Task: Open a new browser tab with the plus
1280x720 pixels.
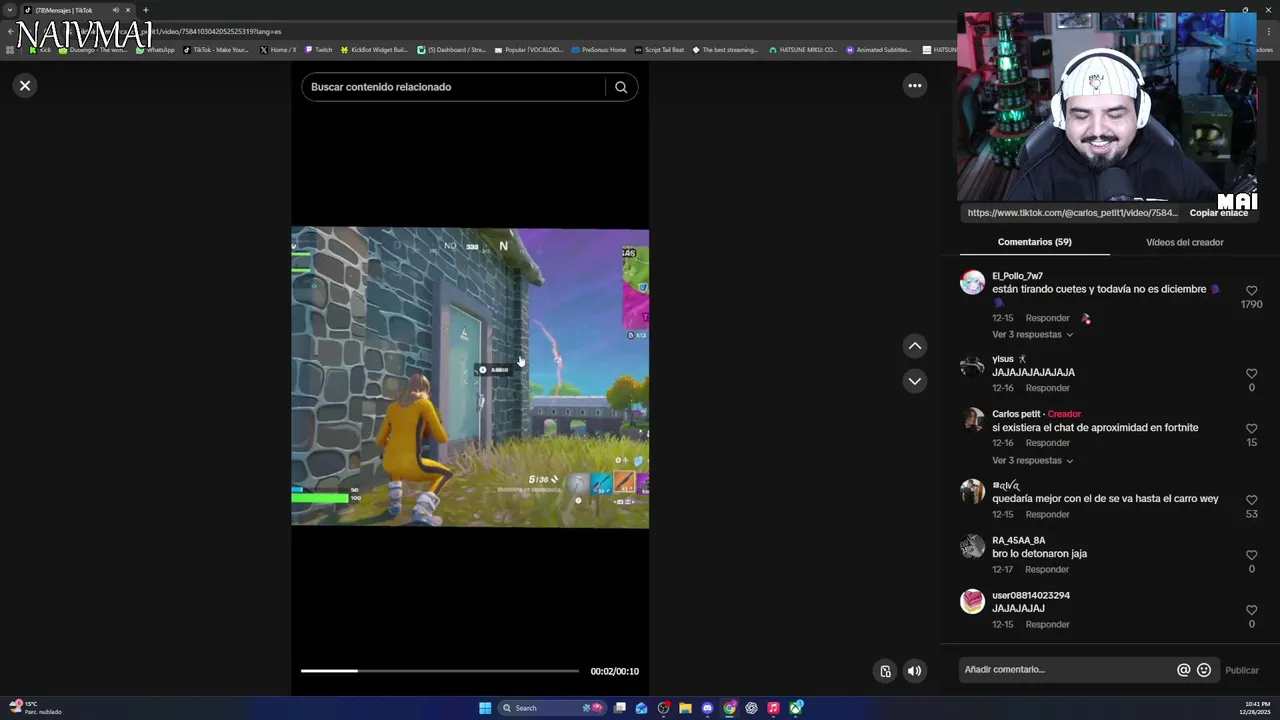Action: coord(145,10)
